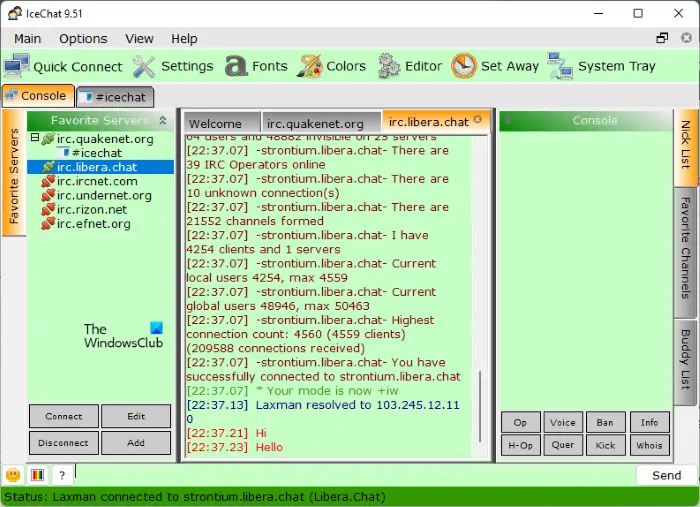Click the connected plug icon beside irc.quakenet.org

[x=48, y=139]
